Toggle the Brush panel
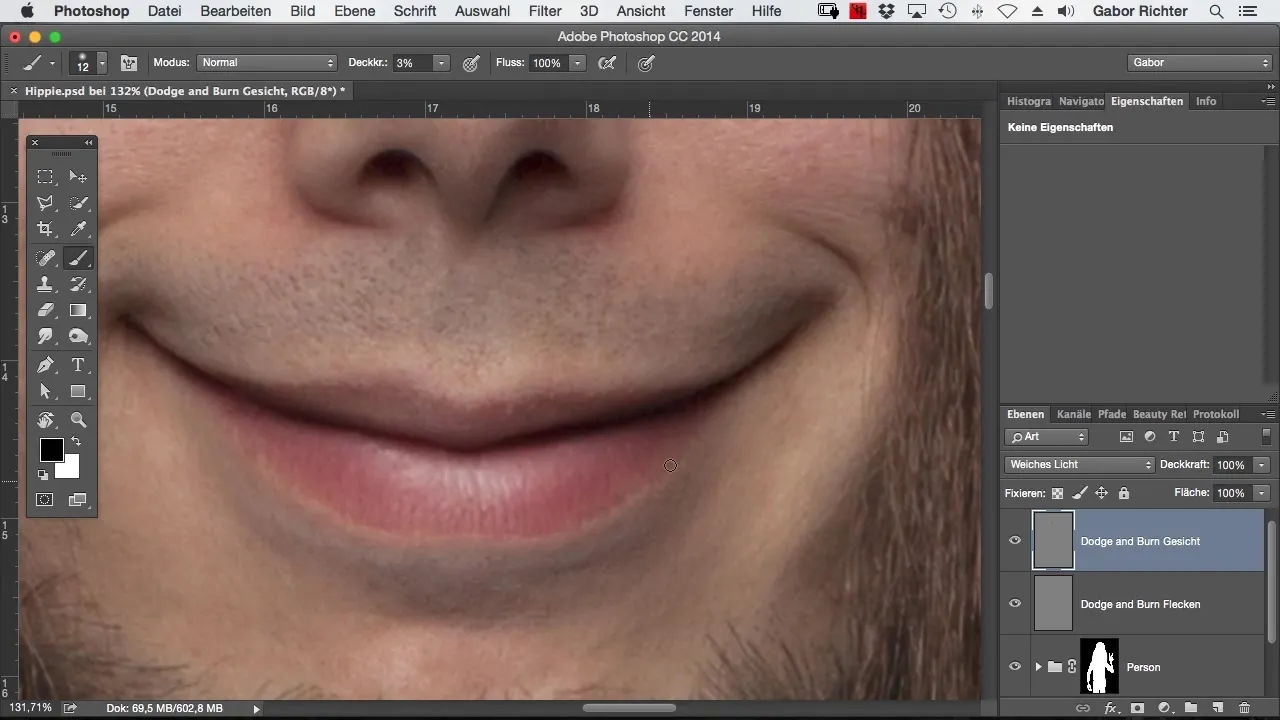1280x720 pixels. tap(129, 63)
